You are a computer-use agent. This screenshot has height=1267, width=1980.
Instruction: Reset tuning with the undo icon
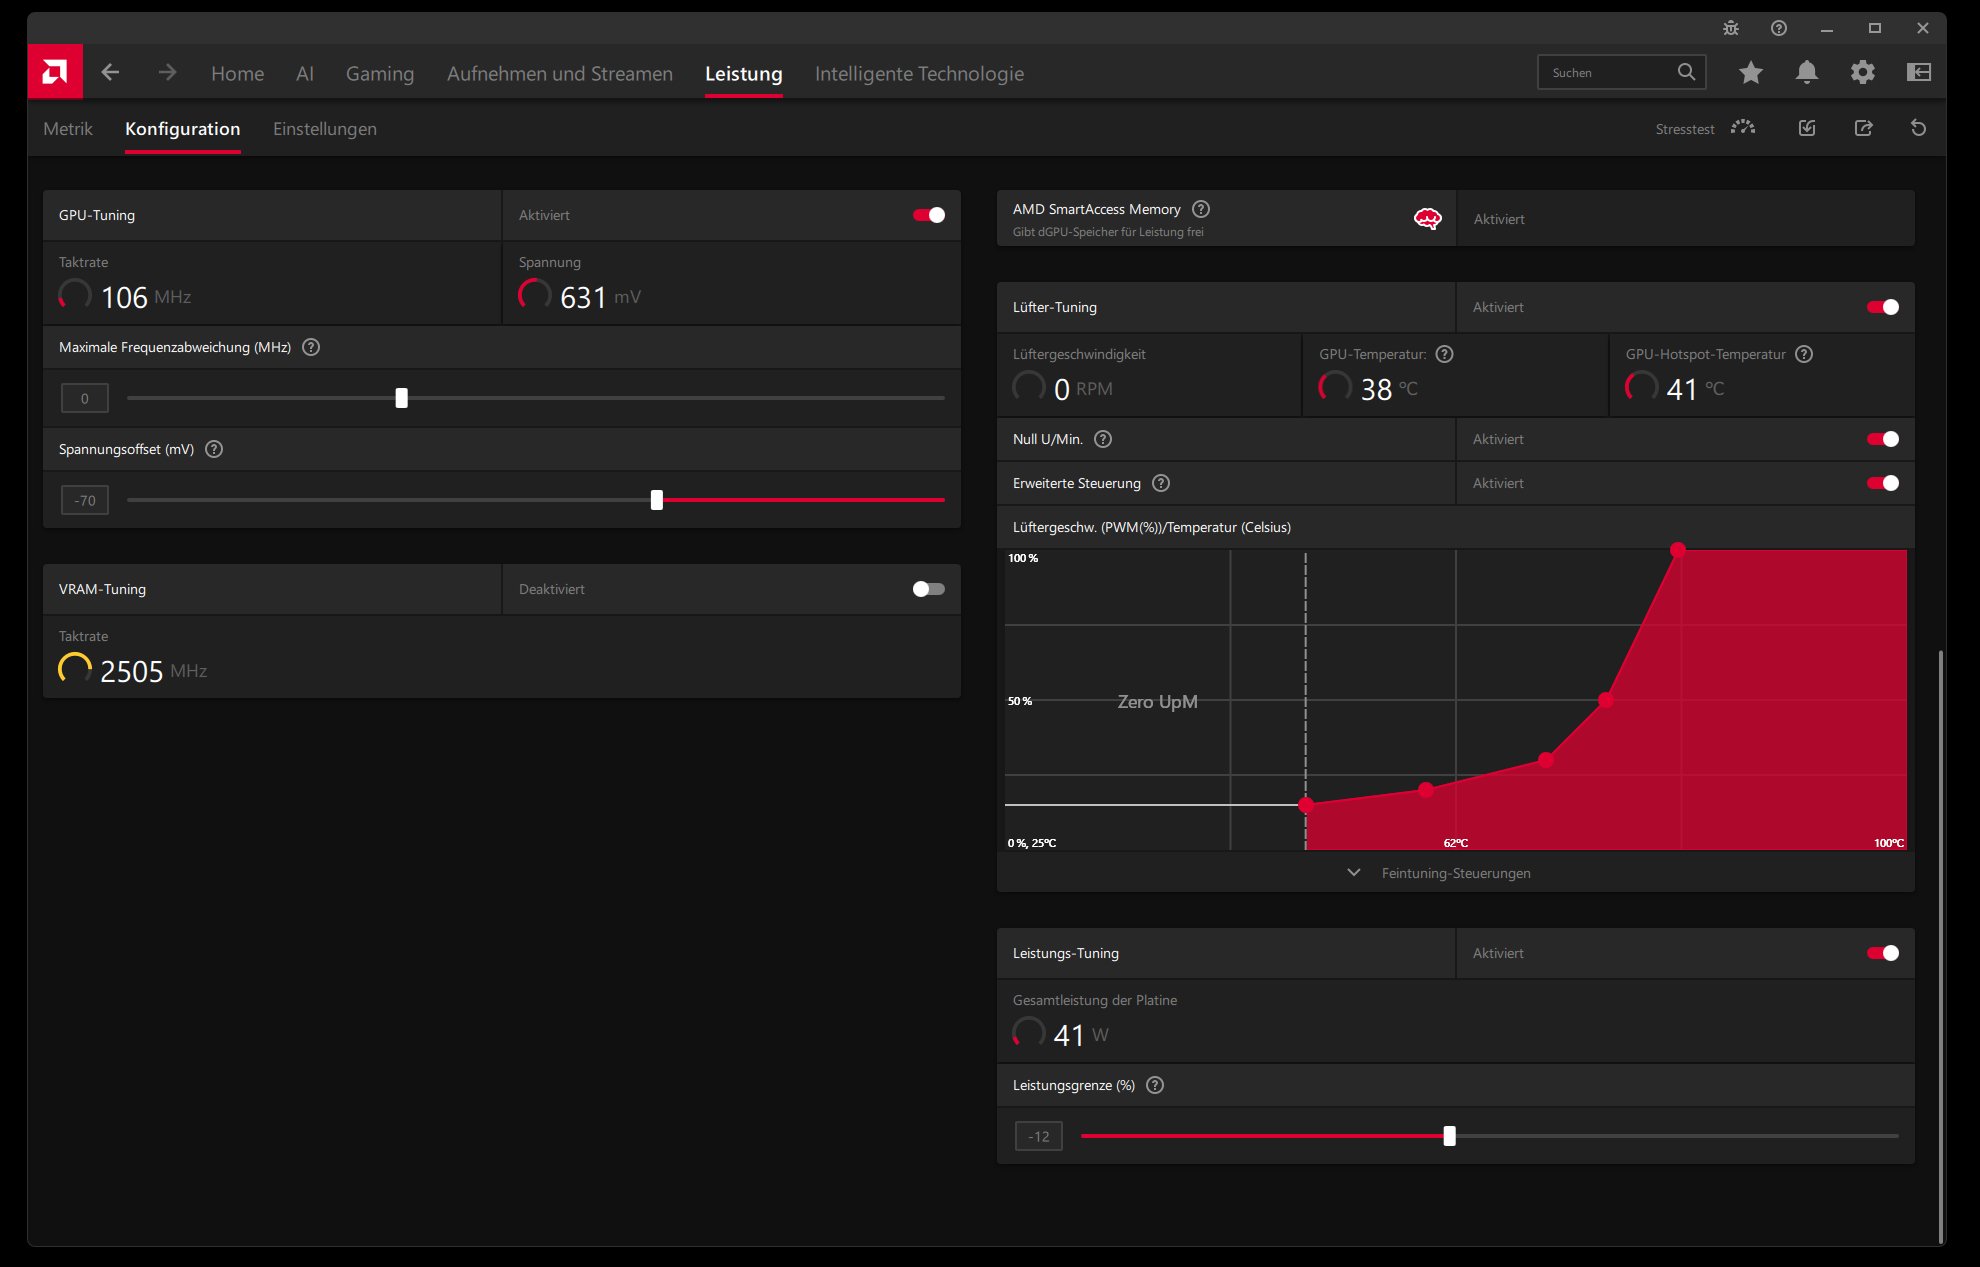[x=1918, y=128]
